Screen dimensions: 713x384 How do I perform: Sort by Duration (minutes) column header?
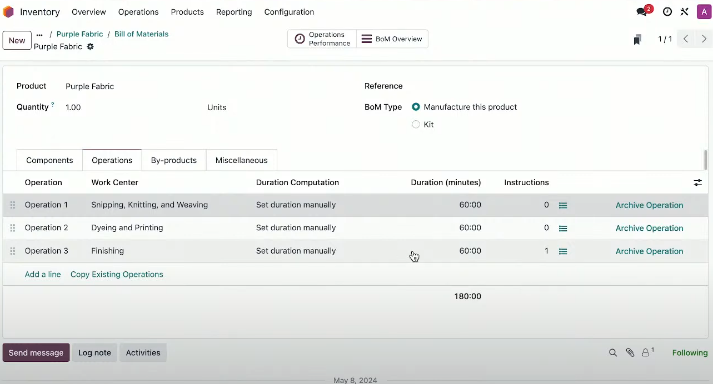point(446,182)
